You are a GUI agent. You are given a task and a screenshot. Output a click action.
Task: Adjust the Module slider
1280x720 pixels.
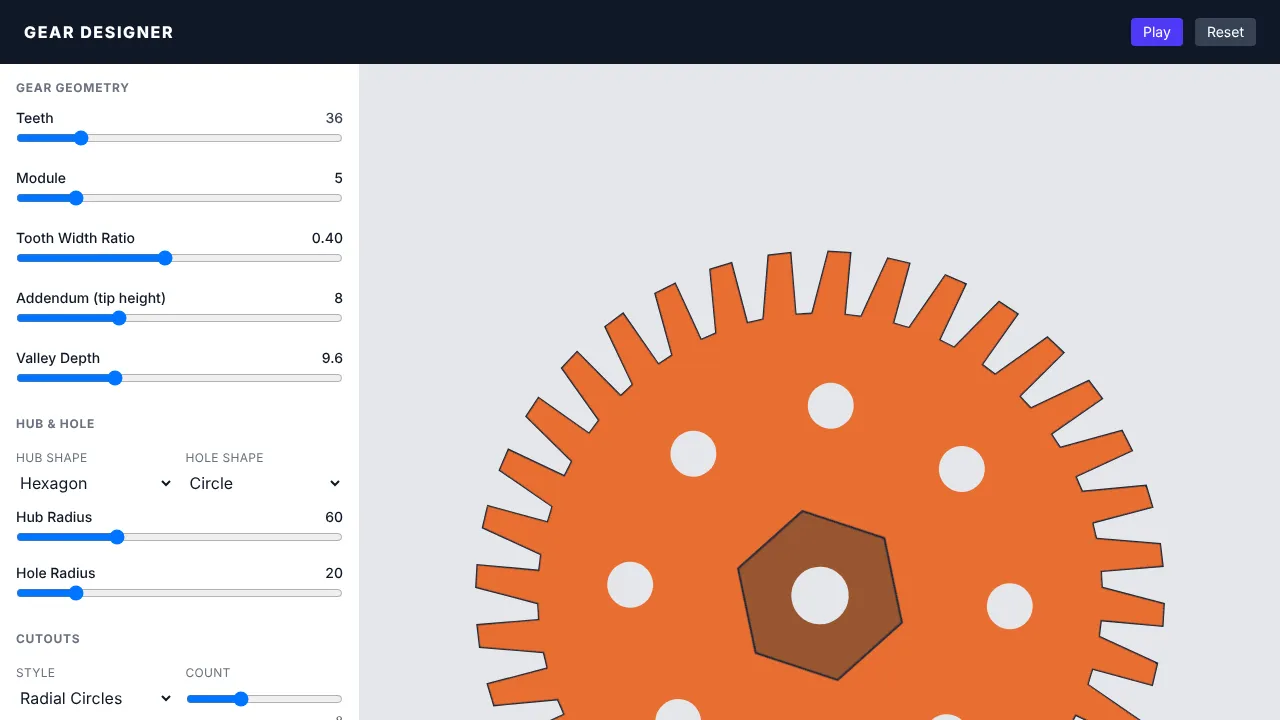[179, 198]
